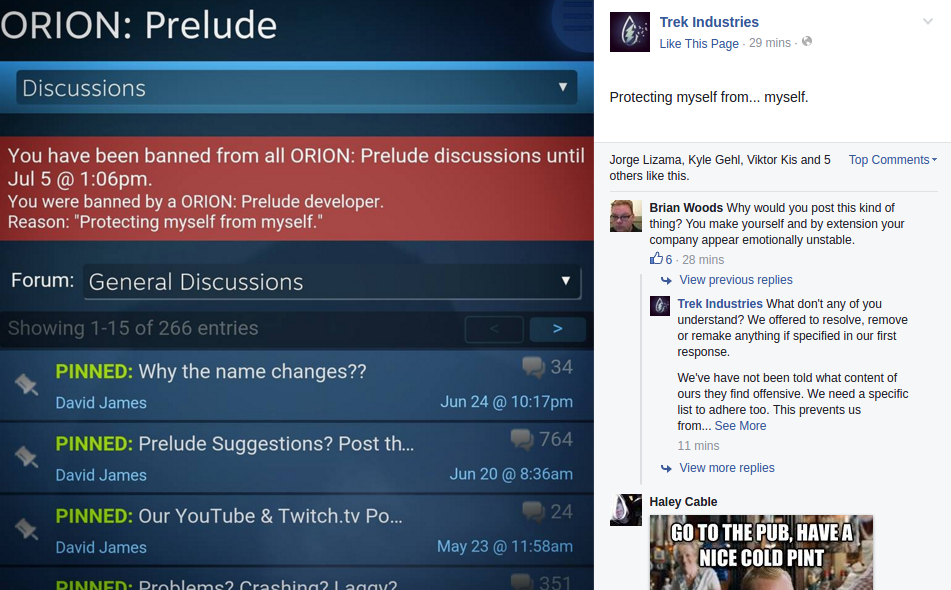
Task: Click the reply arrow icon beside View previous replies
Action: click(x=666, y=280)
